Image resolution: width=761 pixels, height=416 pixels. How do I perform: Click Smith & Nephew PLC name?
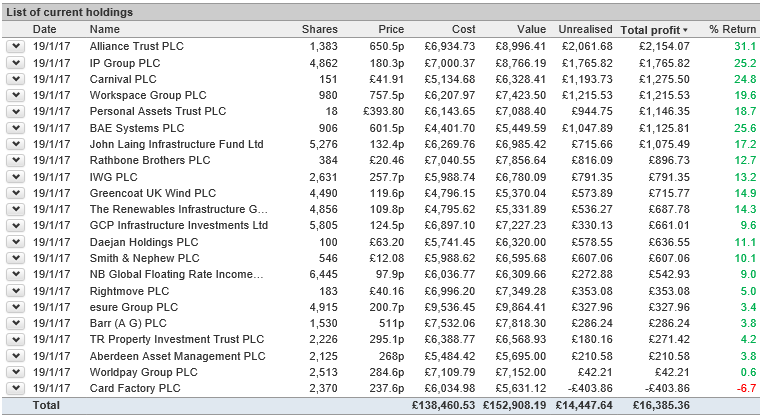pos(145,258)
